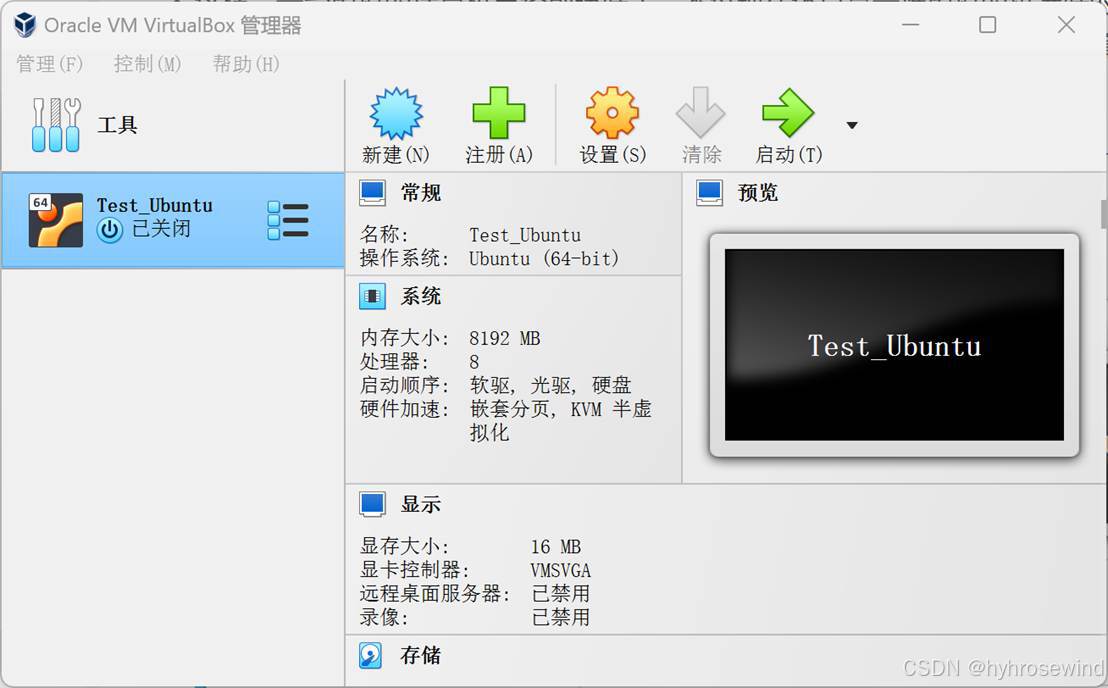The width and height of the screenshot is (1108, 688).
Task: Click the 显示 section monitor icon
Action: click(372, 504)
